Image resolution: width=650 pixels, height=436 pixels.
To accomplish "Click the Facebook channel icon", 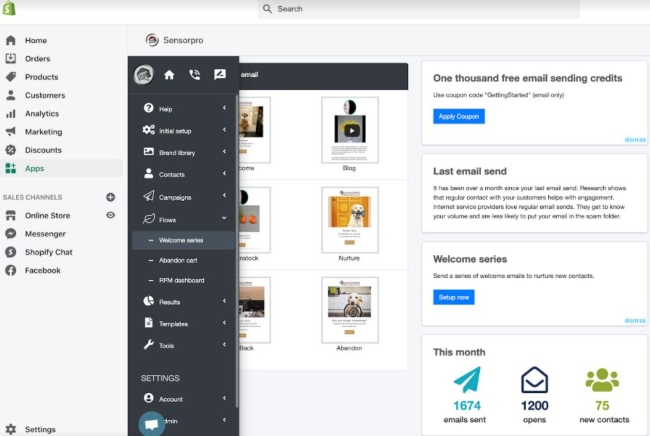I will point(11,270).
